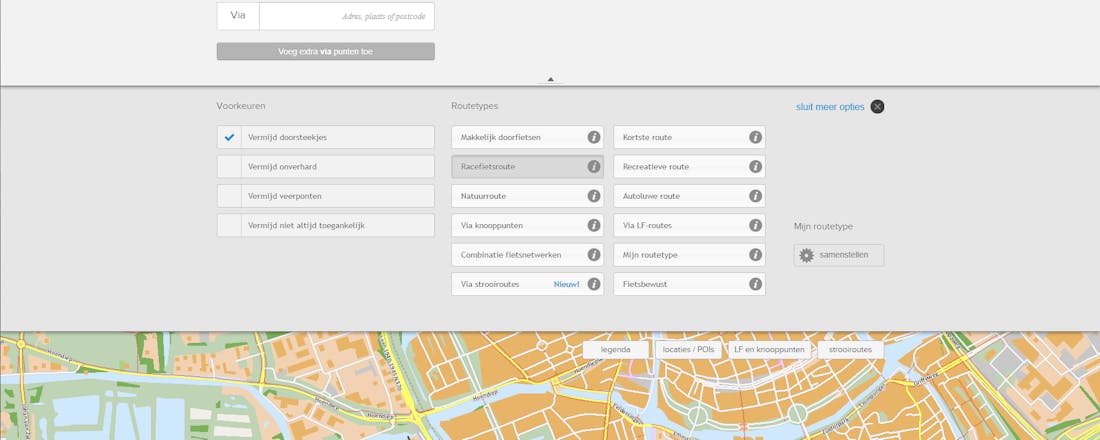This screenshot has height=440, width=1100.
Task: Open info icon for Via LF-routes
Action: (755, 226)
